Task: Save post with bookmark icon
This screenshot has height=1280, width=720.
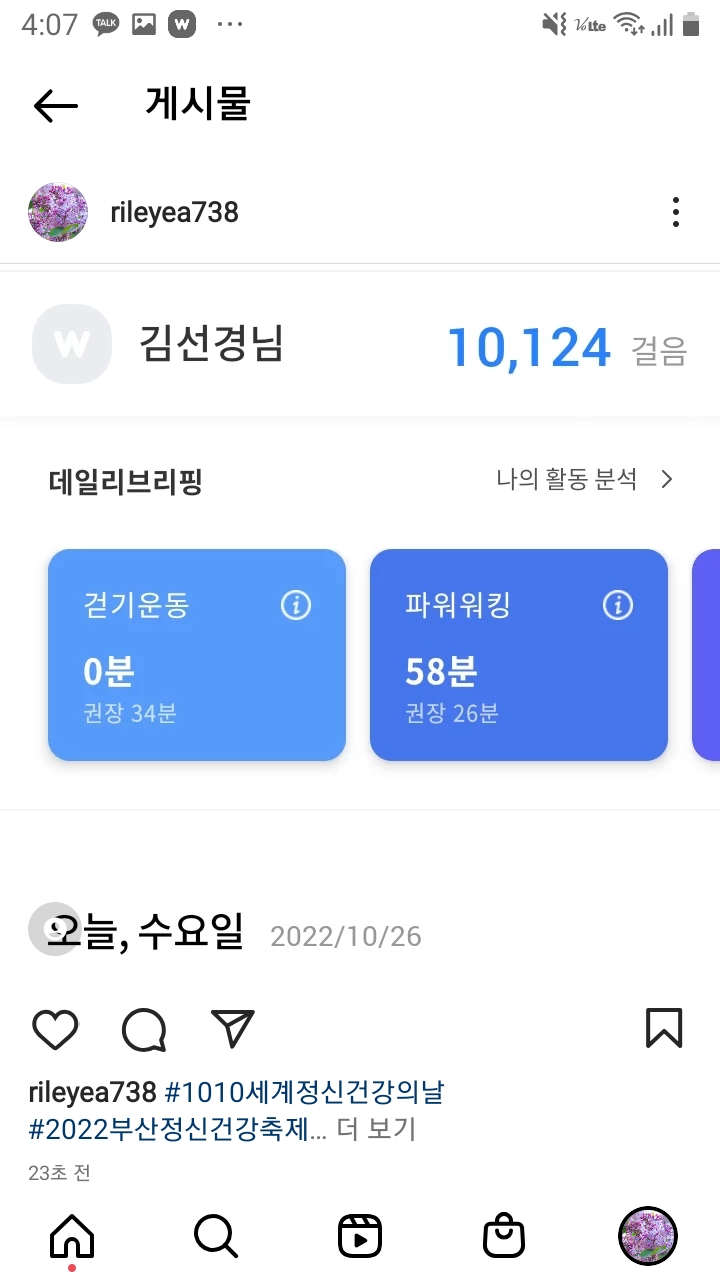Action: (x=664, y=1028)
